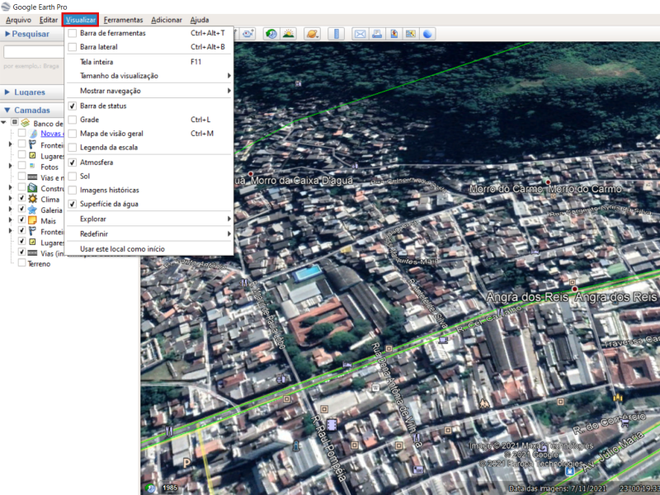Toggle sunlight toolbar icon

pyautogui.click(x=289, y=34)
